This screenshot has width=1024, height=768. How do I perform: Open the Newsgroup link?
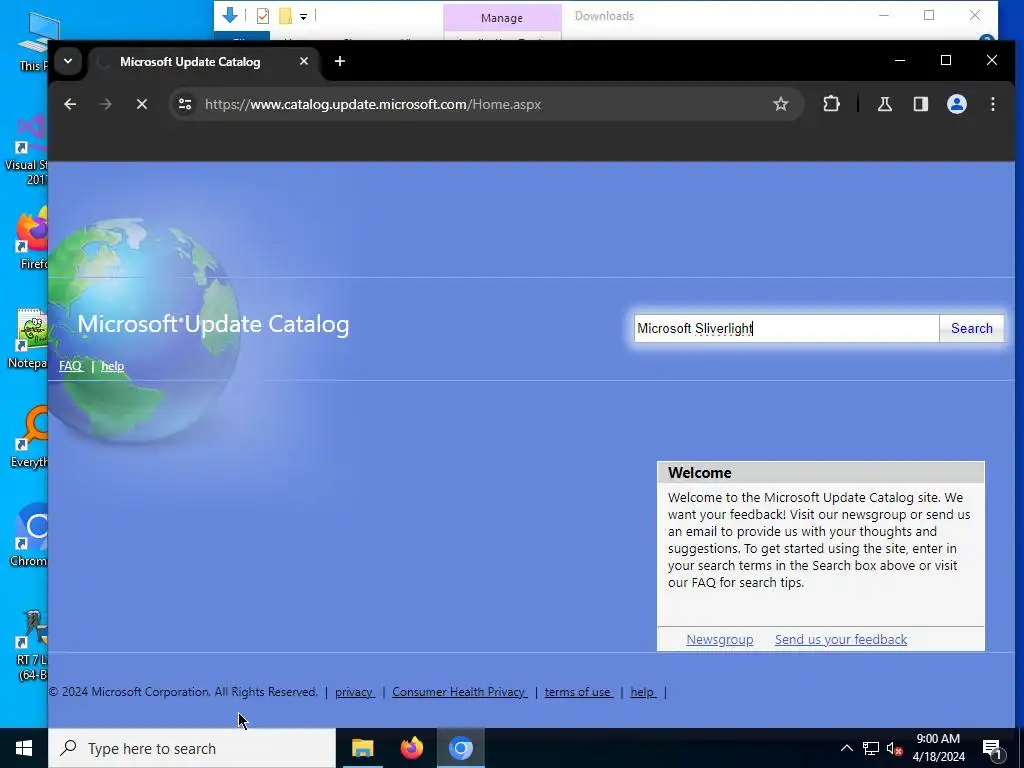(720, 639)
